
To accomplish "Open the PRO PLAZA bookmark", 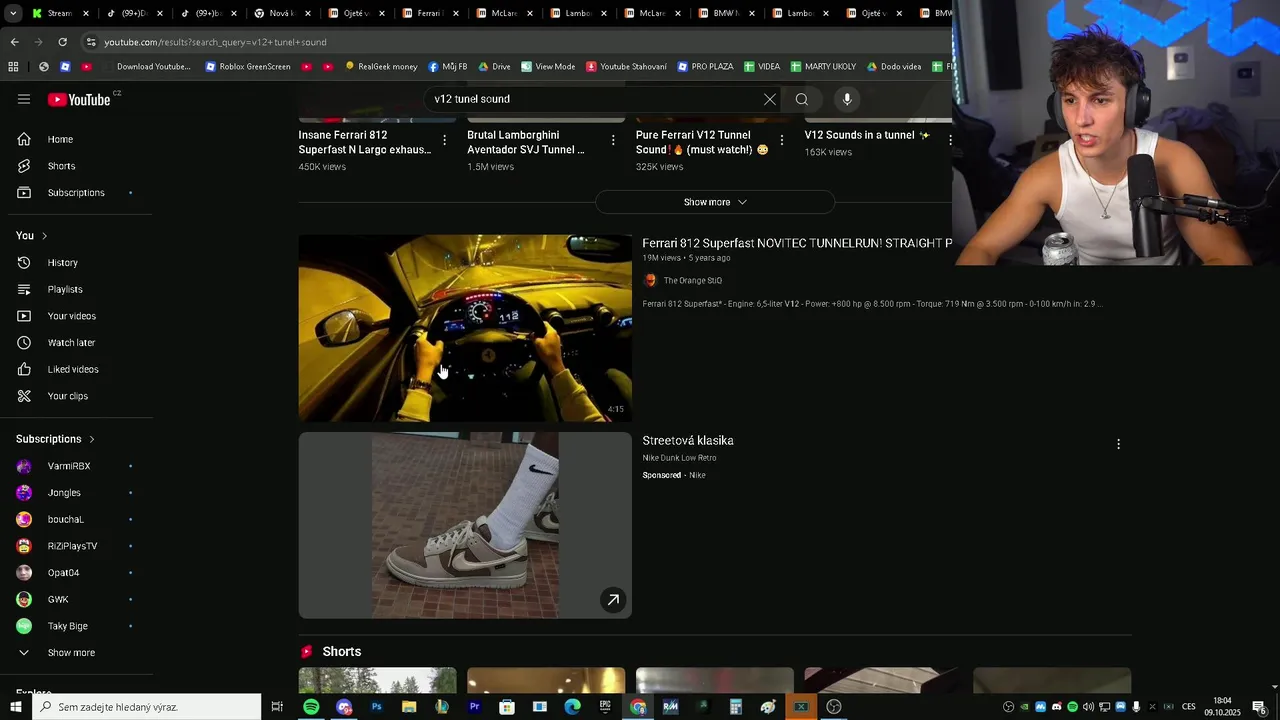I will point(705,67).
